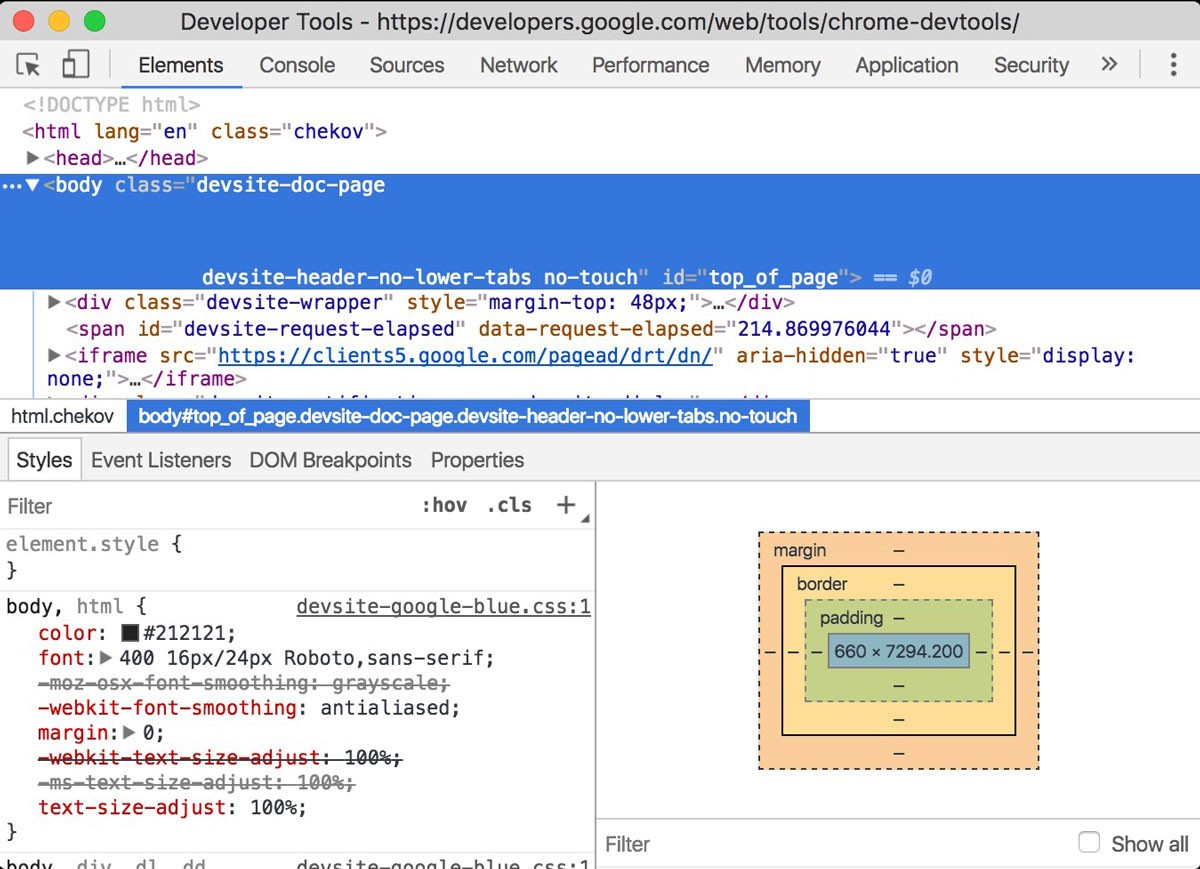Select the Event Listeners tab
Screen dimensions: 1200x869
(161, 460)
